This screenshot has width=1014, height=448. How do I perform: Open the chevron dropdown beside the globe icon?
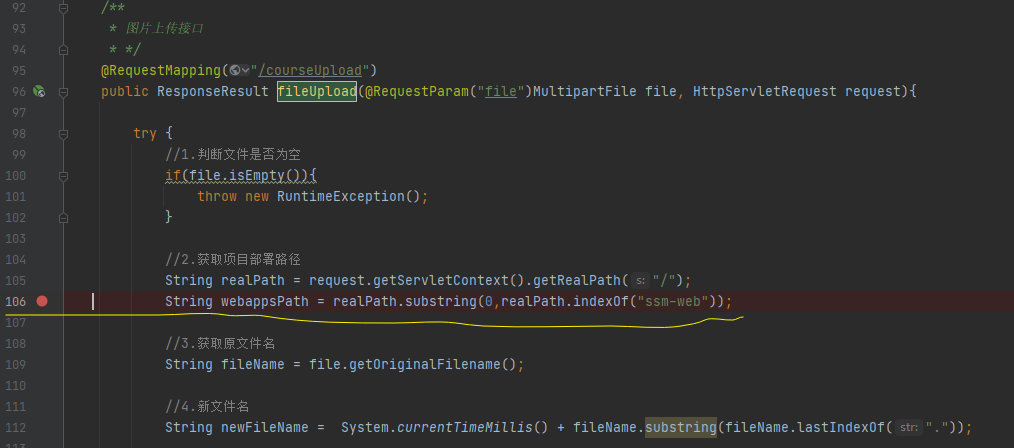[246, 70]
